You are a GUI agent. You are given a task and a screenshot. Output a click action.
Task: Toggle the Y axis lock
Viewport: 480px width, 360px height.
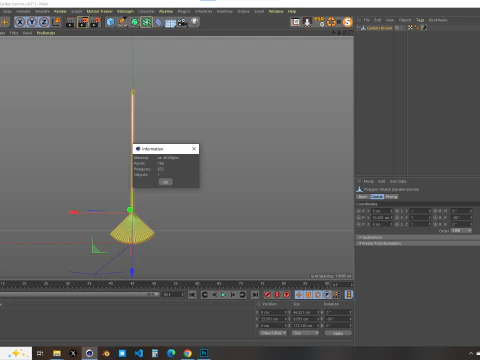point(32,22)
